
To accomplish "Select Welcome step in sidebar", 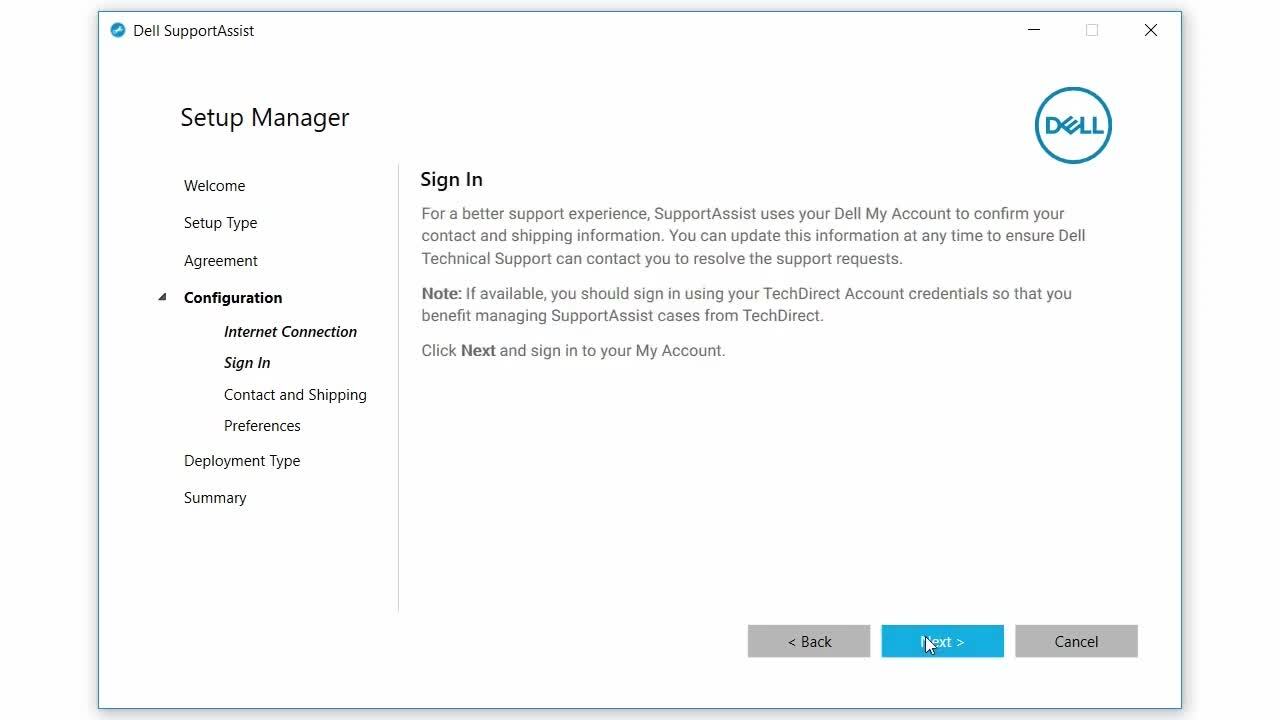I will (x=214, y=186).
